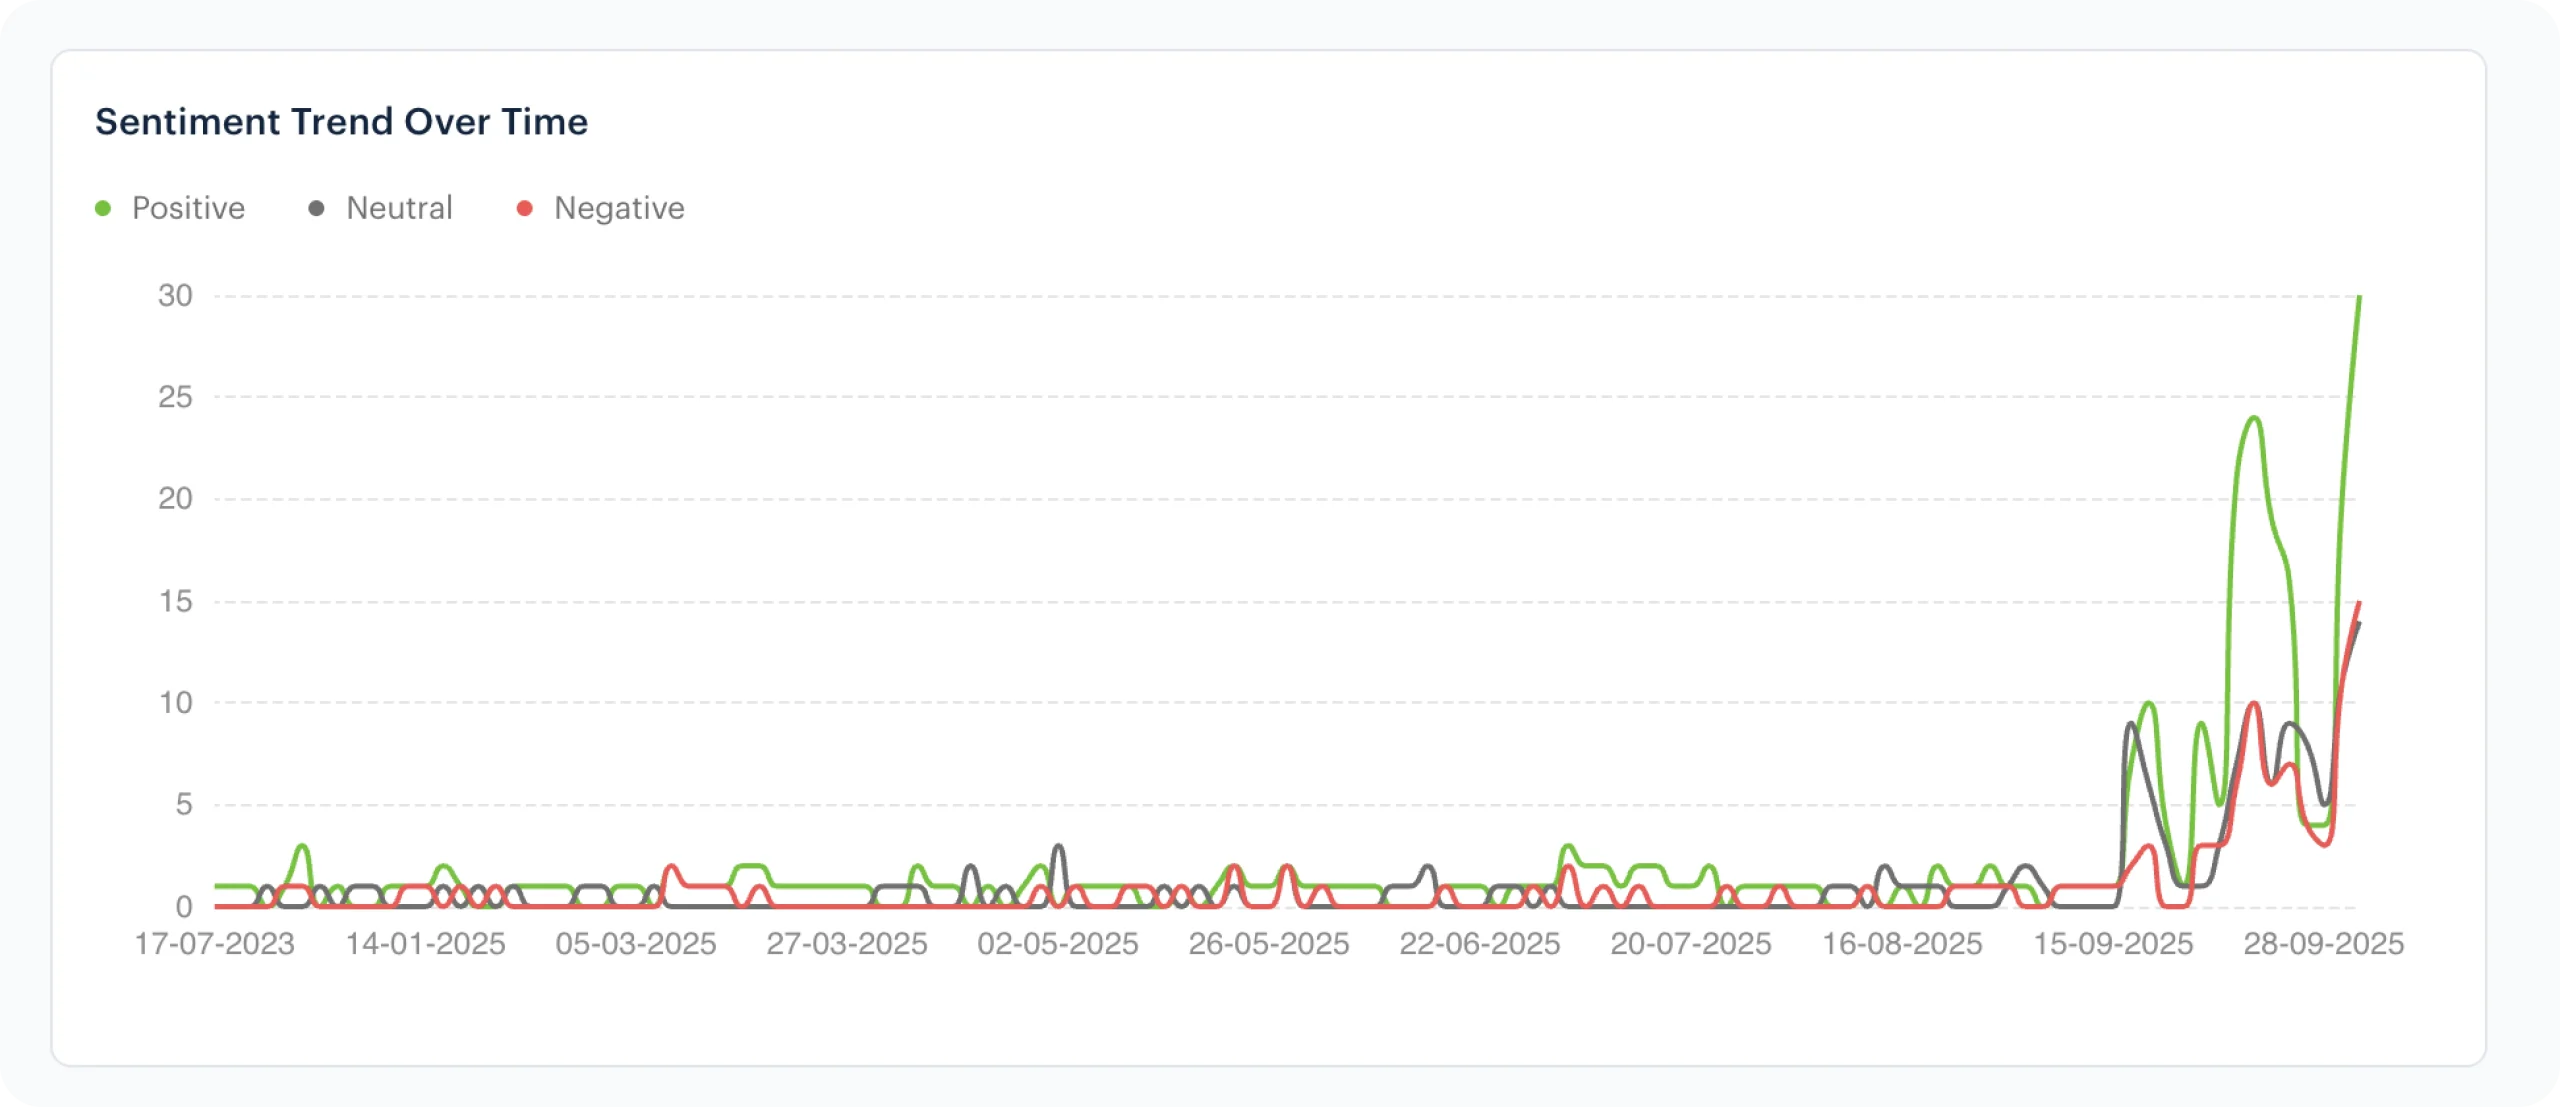This screenshot has height=1107, width=2560.
Task: Click the 02-05-2025 date axis label
Action: (x=1058, y=944)
